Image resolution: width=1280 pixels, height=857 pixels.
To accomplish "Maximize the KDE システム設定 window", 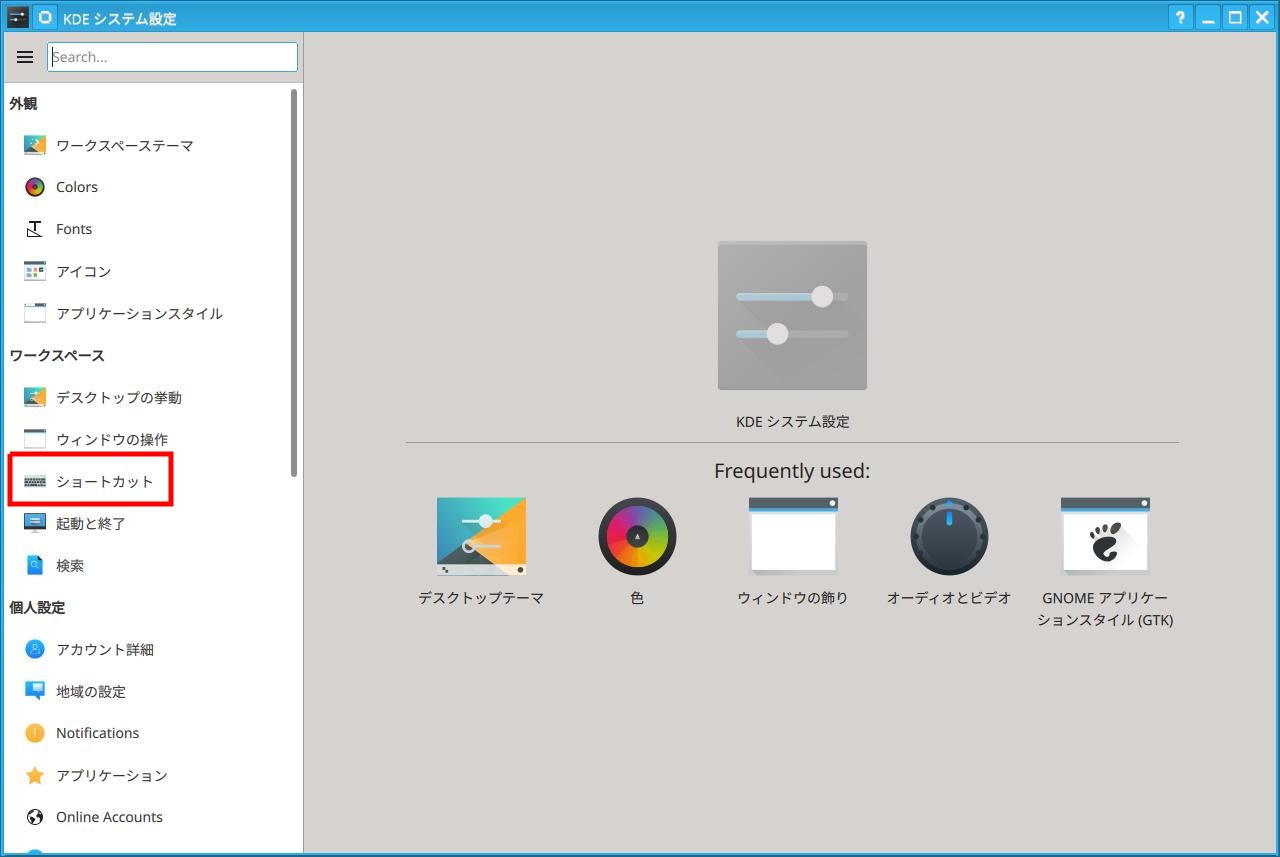I will tap(1235, 17).
